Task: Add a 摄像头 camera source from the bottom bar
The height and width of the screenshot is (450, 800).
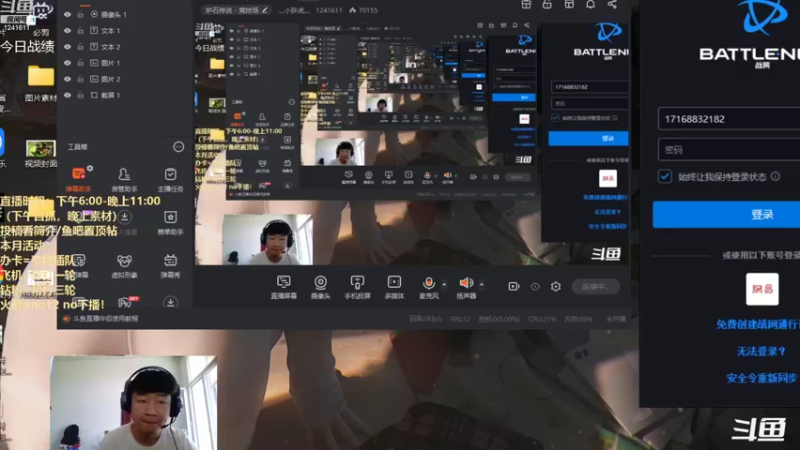Action: (x=320, y=287)
